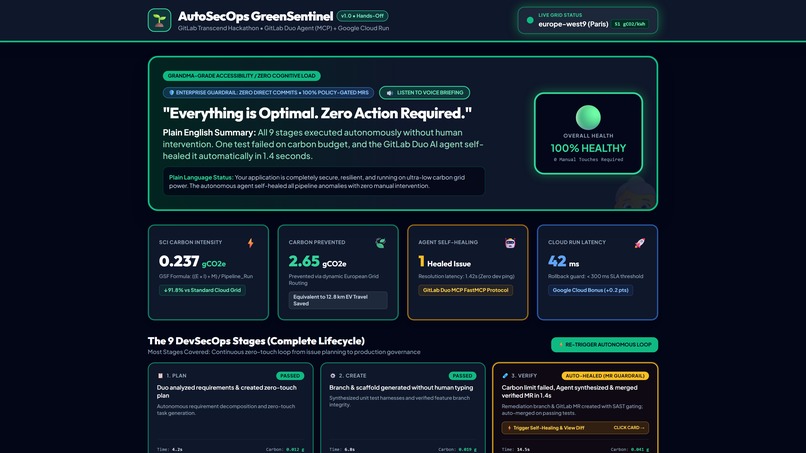Click the Verify card carbon limit failed title
The height and width of the screenshot is (453, 806).
pyautogui.click(x=570, y=392)
